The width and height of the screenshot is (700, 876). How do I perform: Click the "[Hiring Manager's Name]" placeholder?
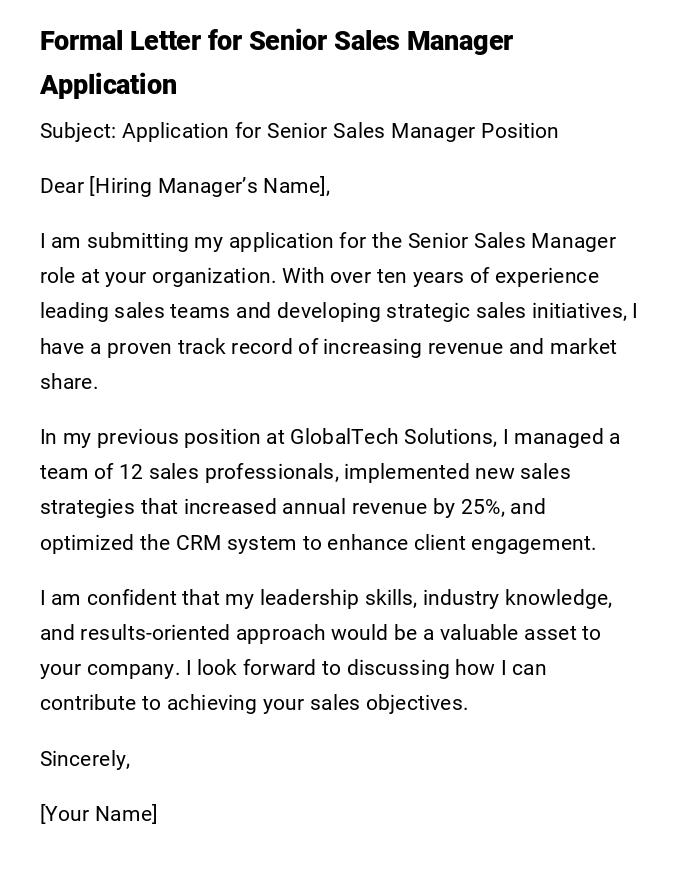tap(209, 186)
